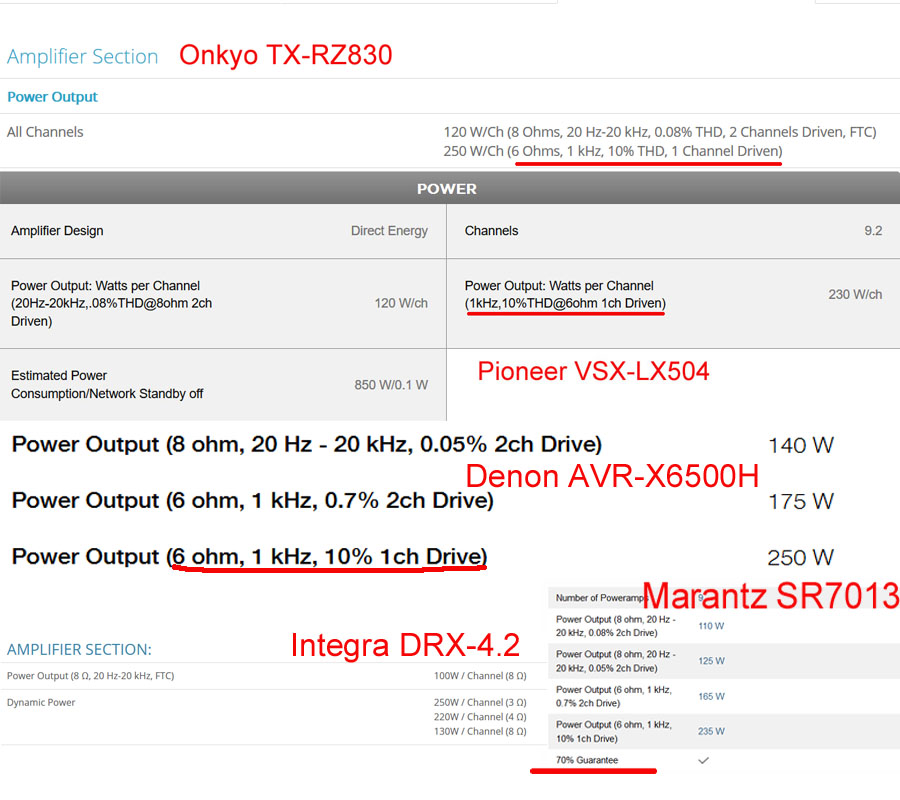
Task: Click the '175 W' value
Action: (x=801, y=502)
